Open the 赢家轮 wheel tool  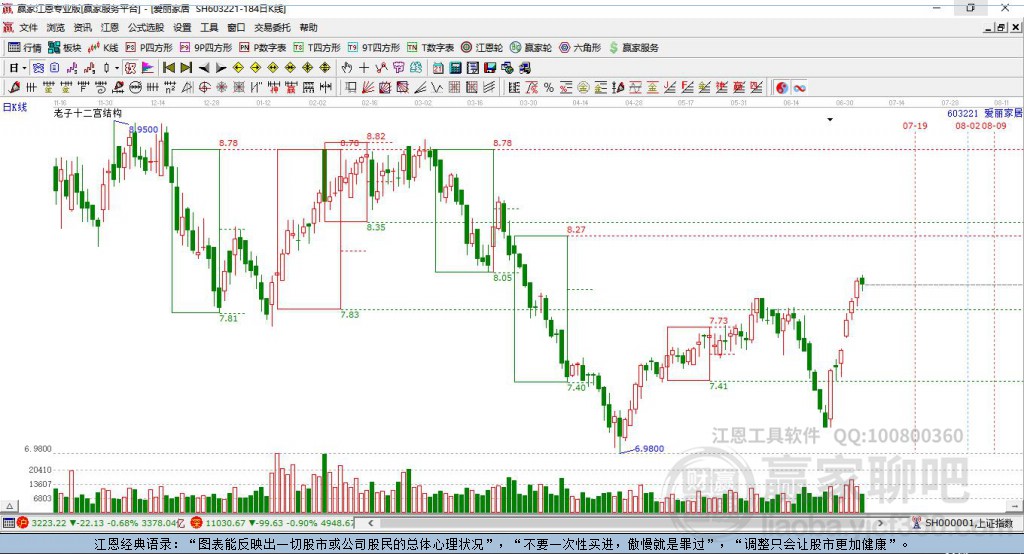point(531,48)
